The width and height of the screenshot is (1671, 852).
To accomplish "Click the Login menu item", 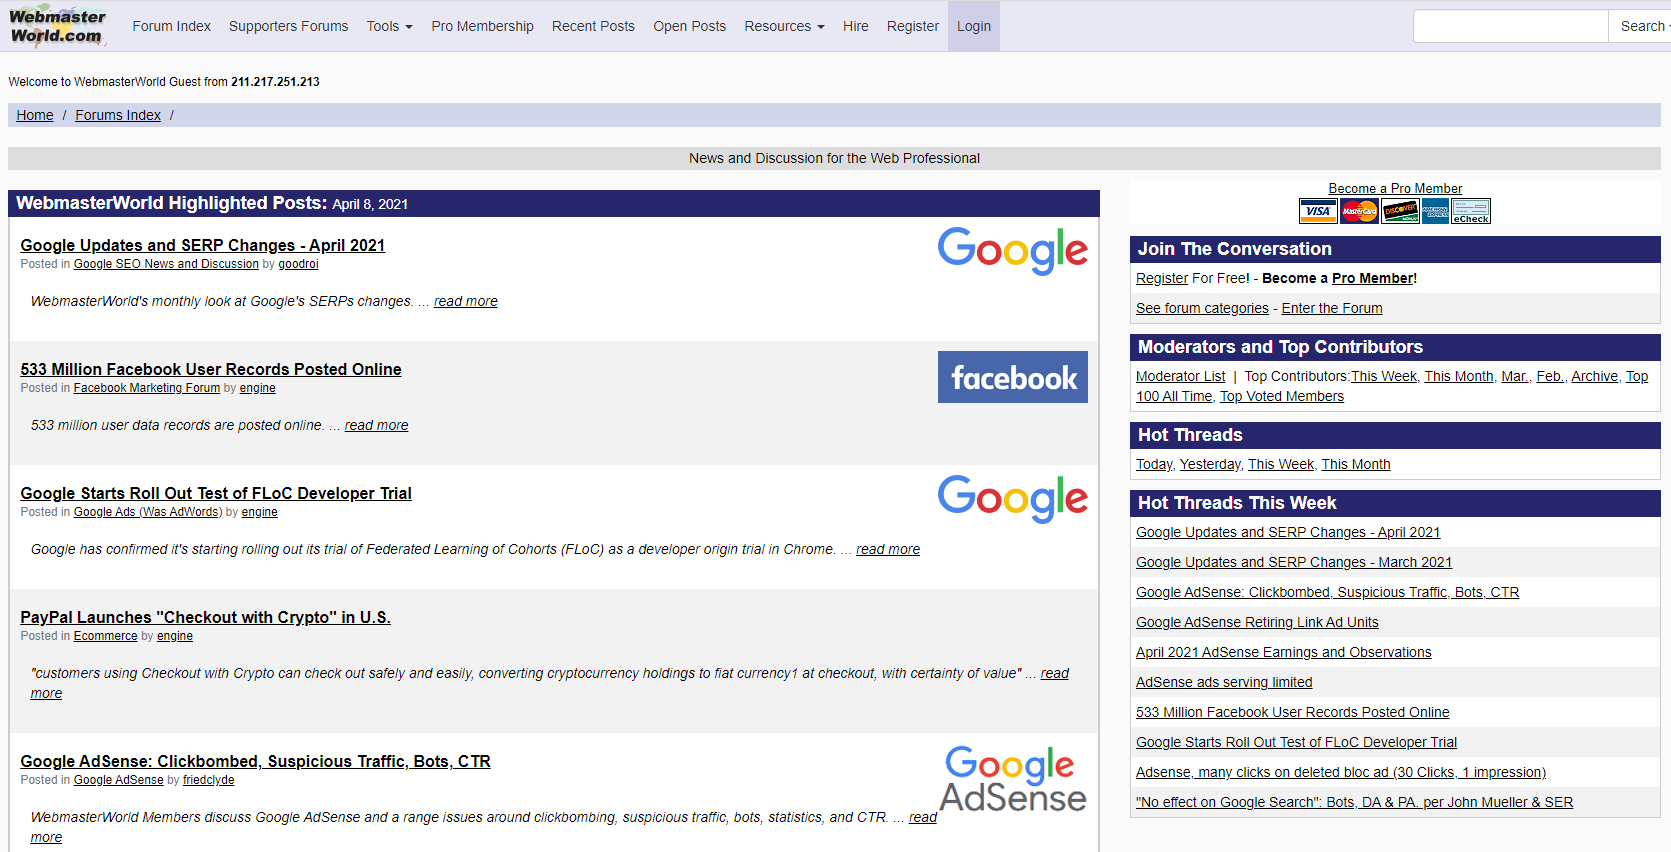I will (x=974, y=26).
